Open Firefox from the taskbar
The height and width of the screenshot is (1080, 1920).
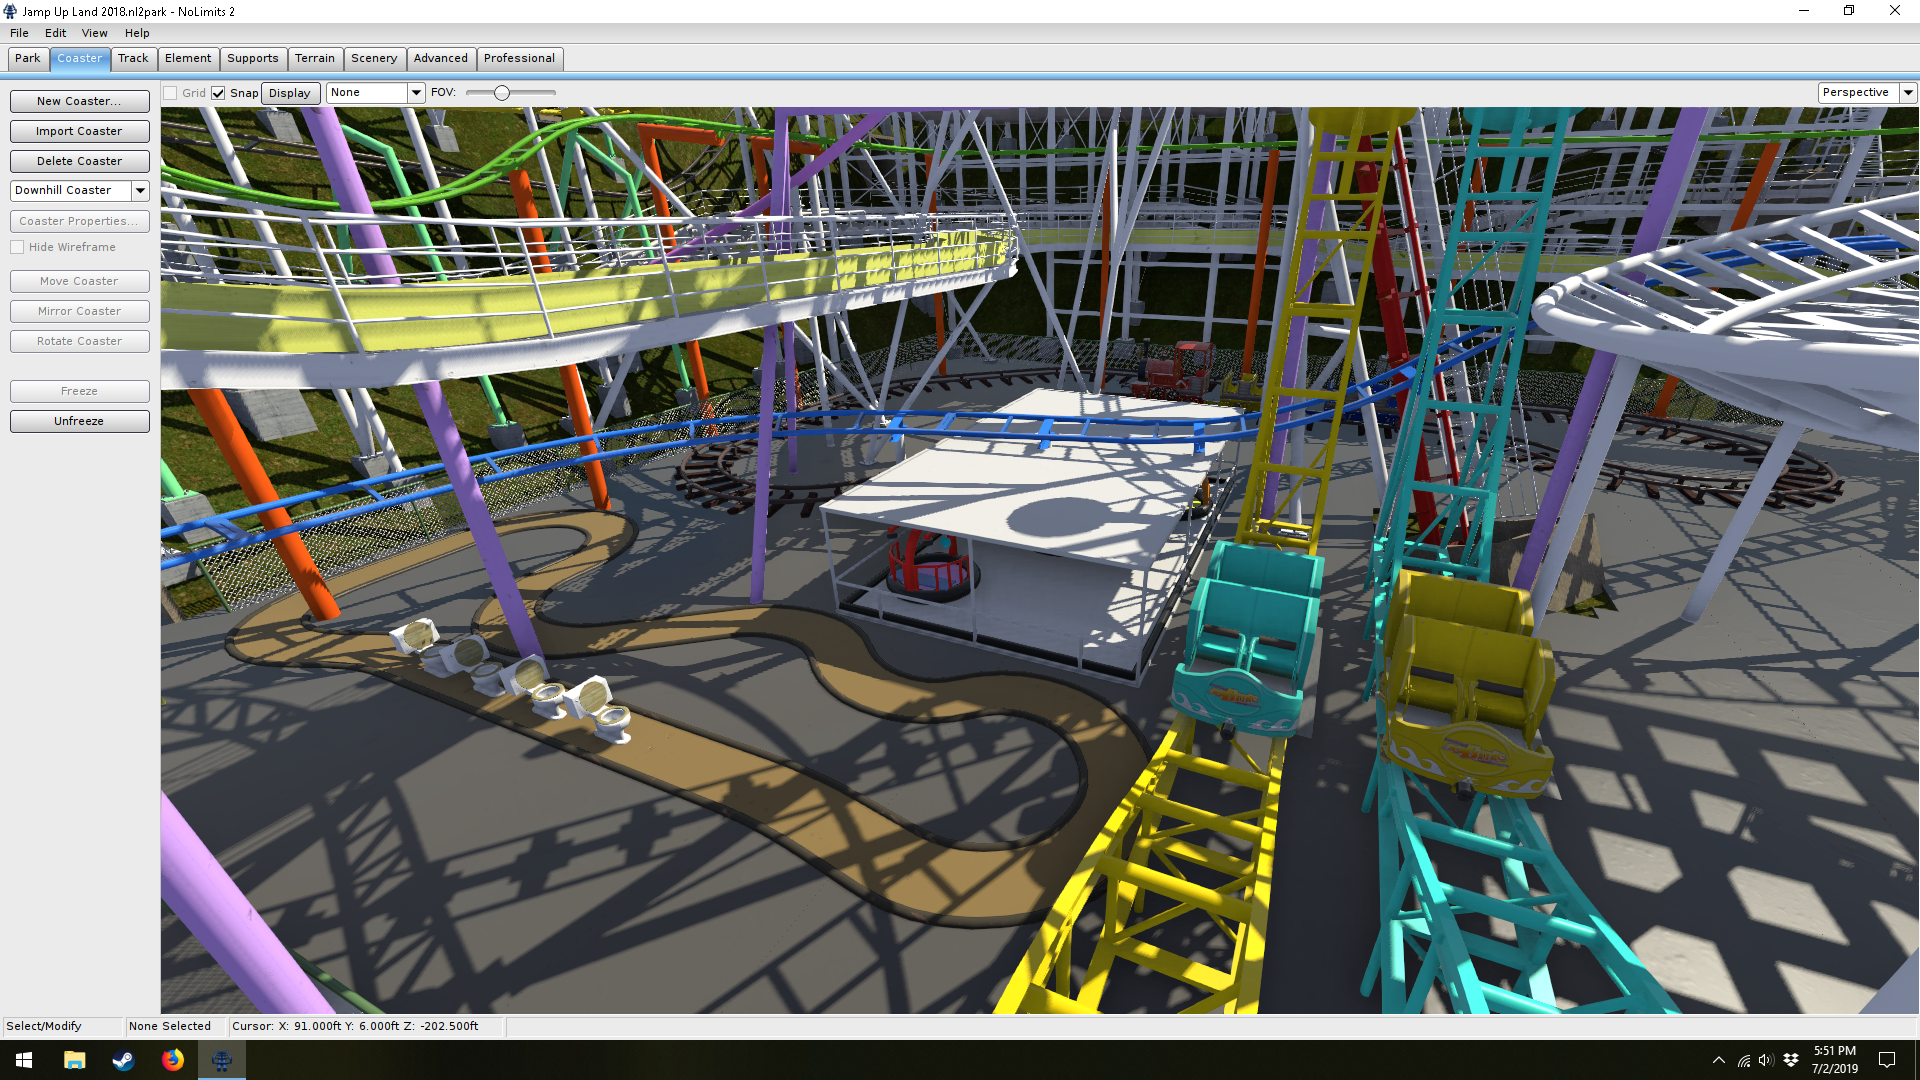pos(173,1060)
